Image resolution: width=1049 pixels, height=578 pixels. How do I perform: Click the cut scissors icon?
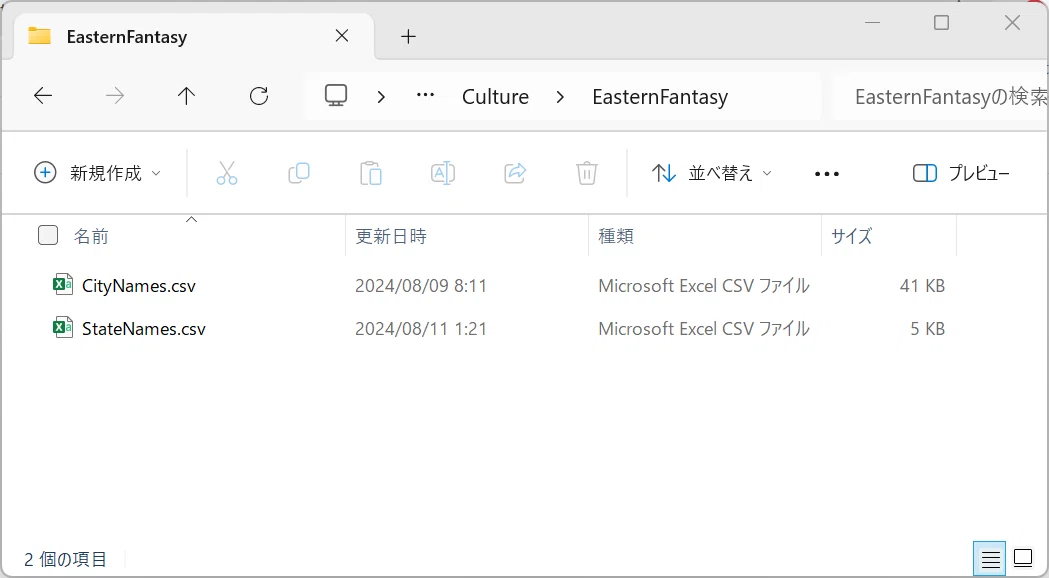click(227, 173)
